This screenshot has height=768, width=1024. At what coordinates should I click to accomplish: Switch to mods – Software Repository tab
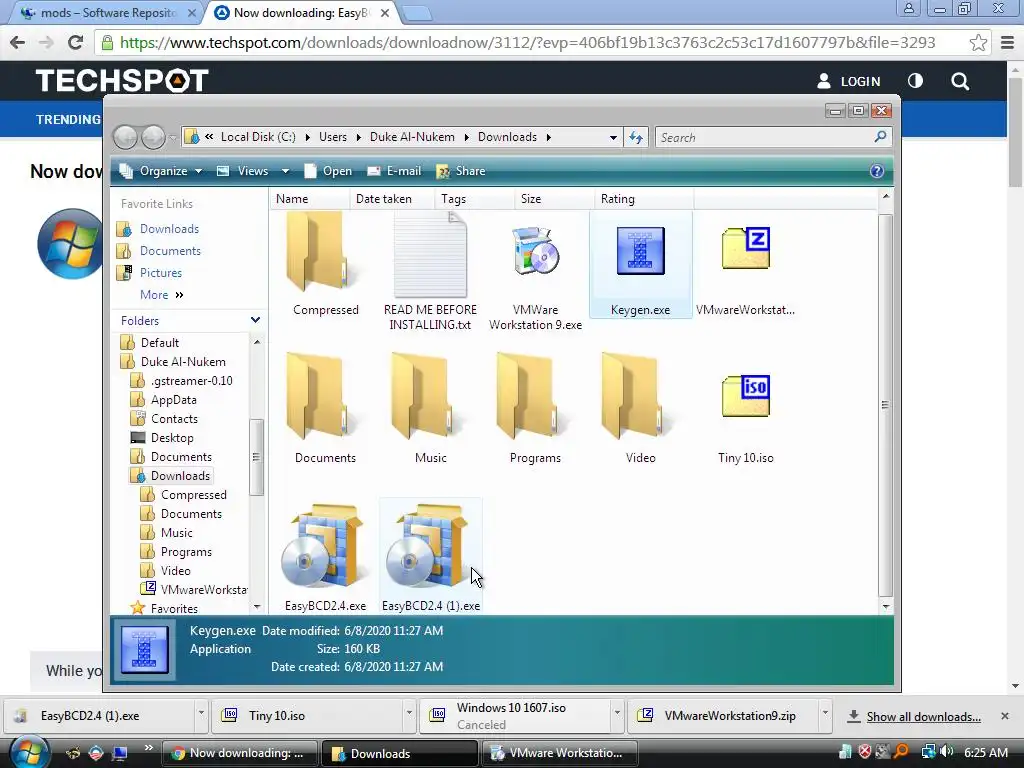[108, 13]
